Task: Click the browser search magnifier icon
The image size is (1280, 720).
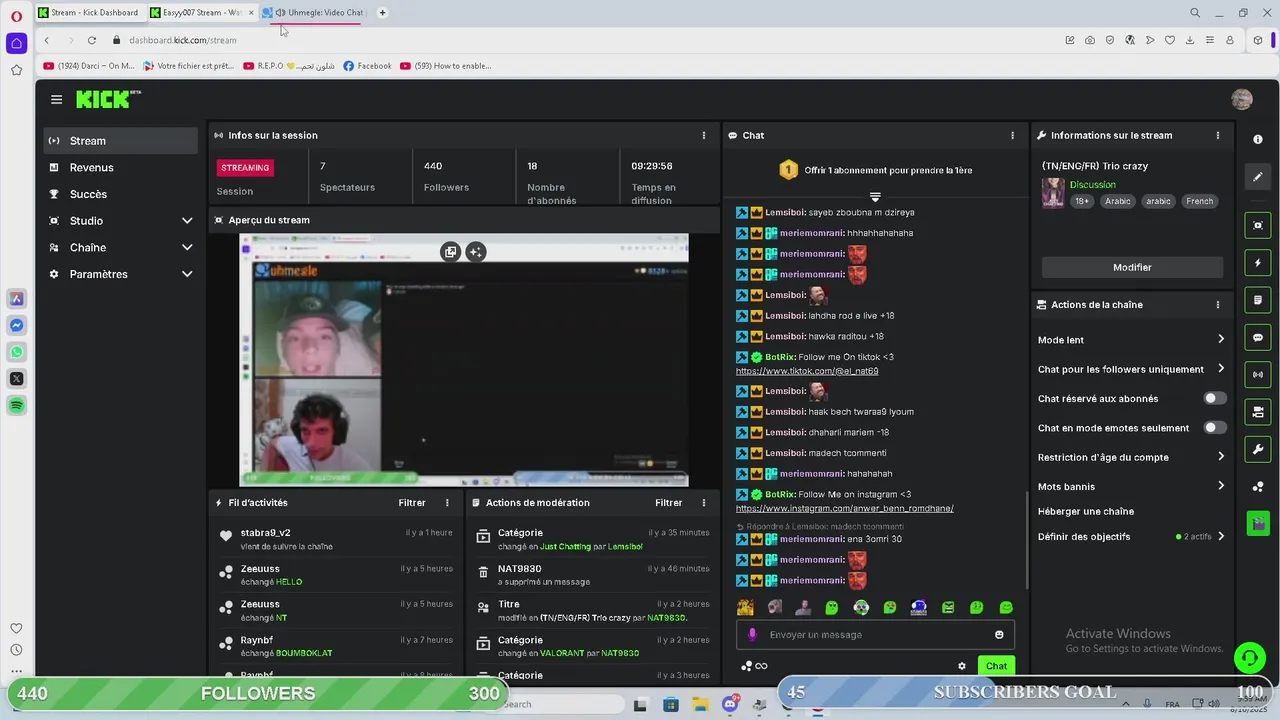Action: click(x=1195, y=13)
